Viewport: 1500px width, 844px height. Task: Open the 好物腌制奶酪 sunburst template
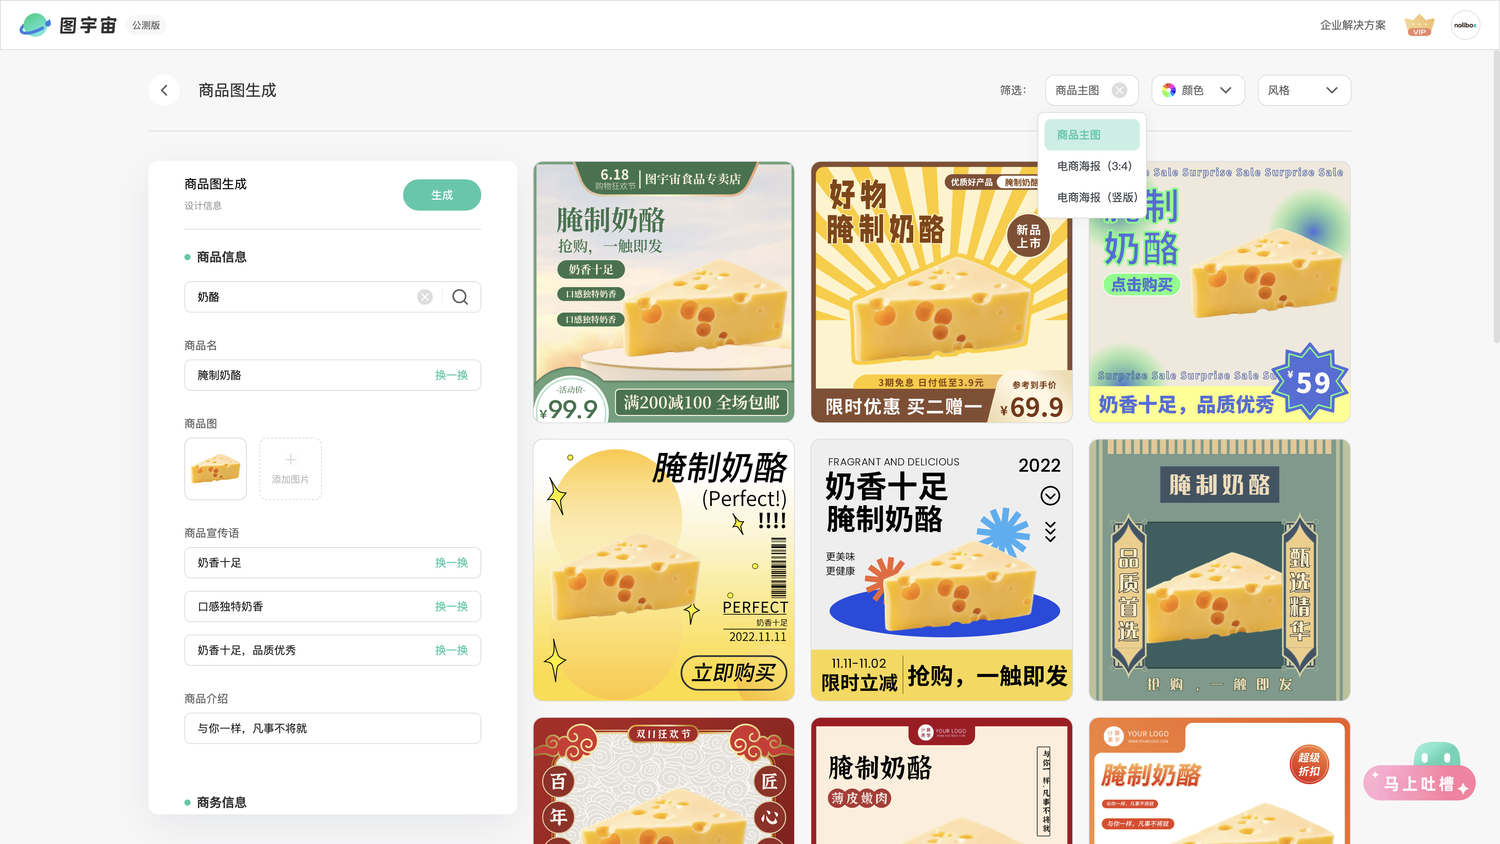[942, 292]
